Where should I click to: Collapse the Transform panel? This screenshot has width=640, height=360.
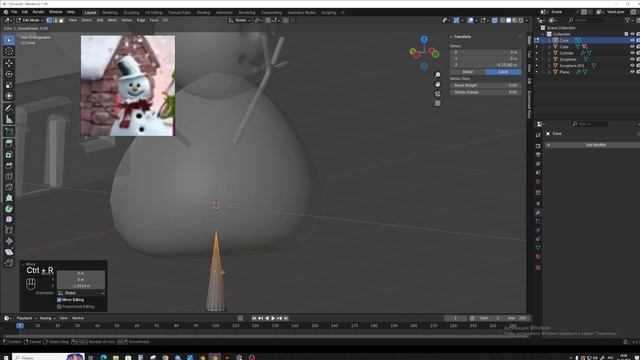tap(451, 37)
